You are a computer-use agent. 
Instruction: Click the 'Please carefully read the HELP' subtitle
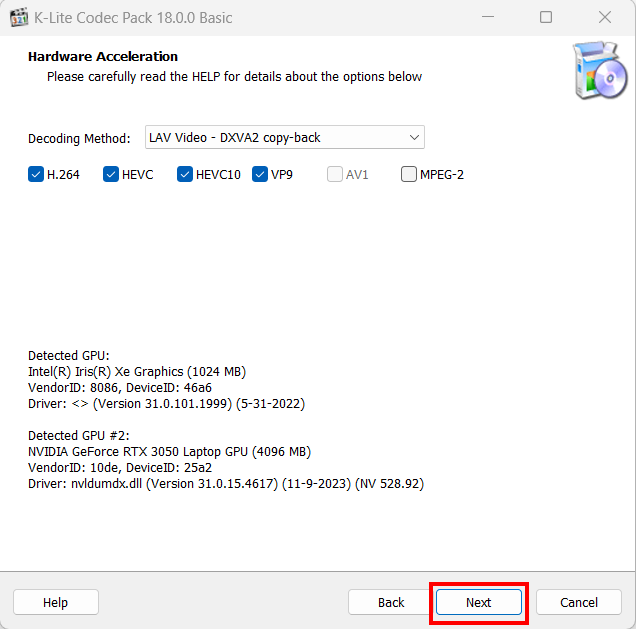[x=234, y=77]
